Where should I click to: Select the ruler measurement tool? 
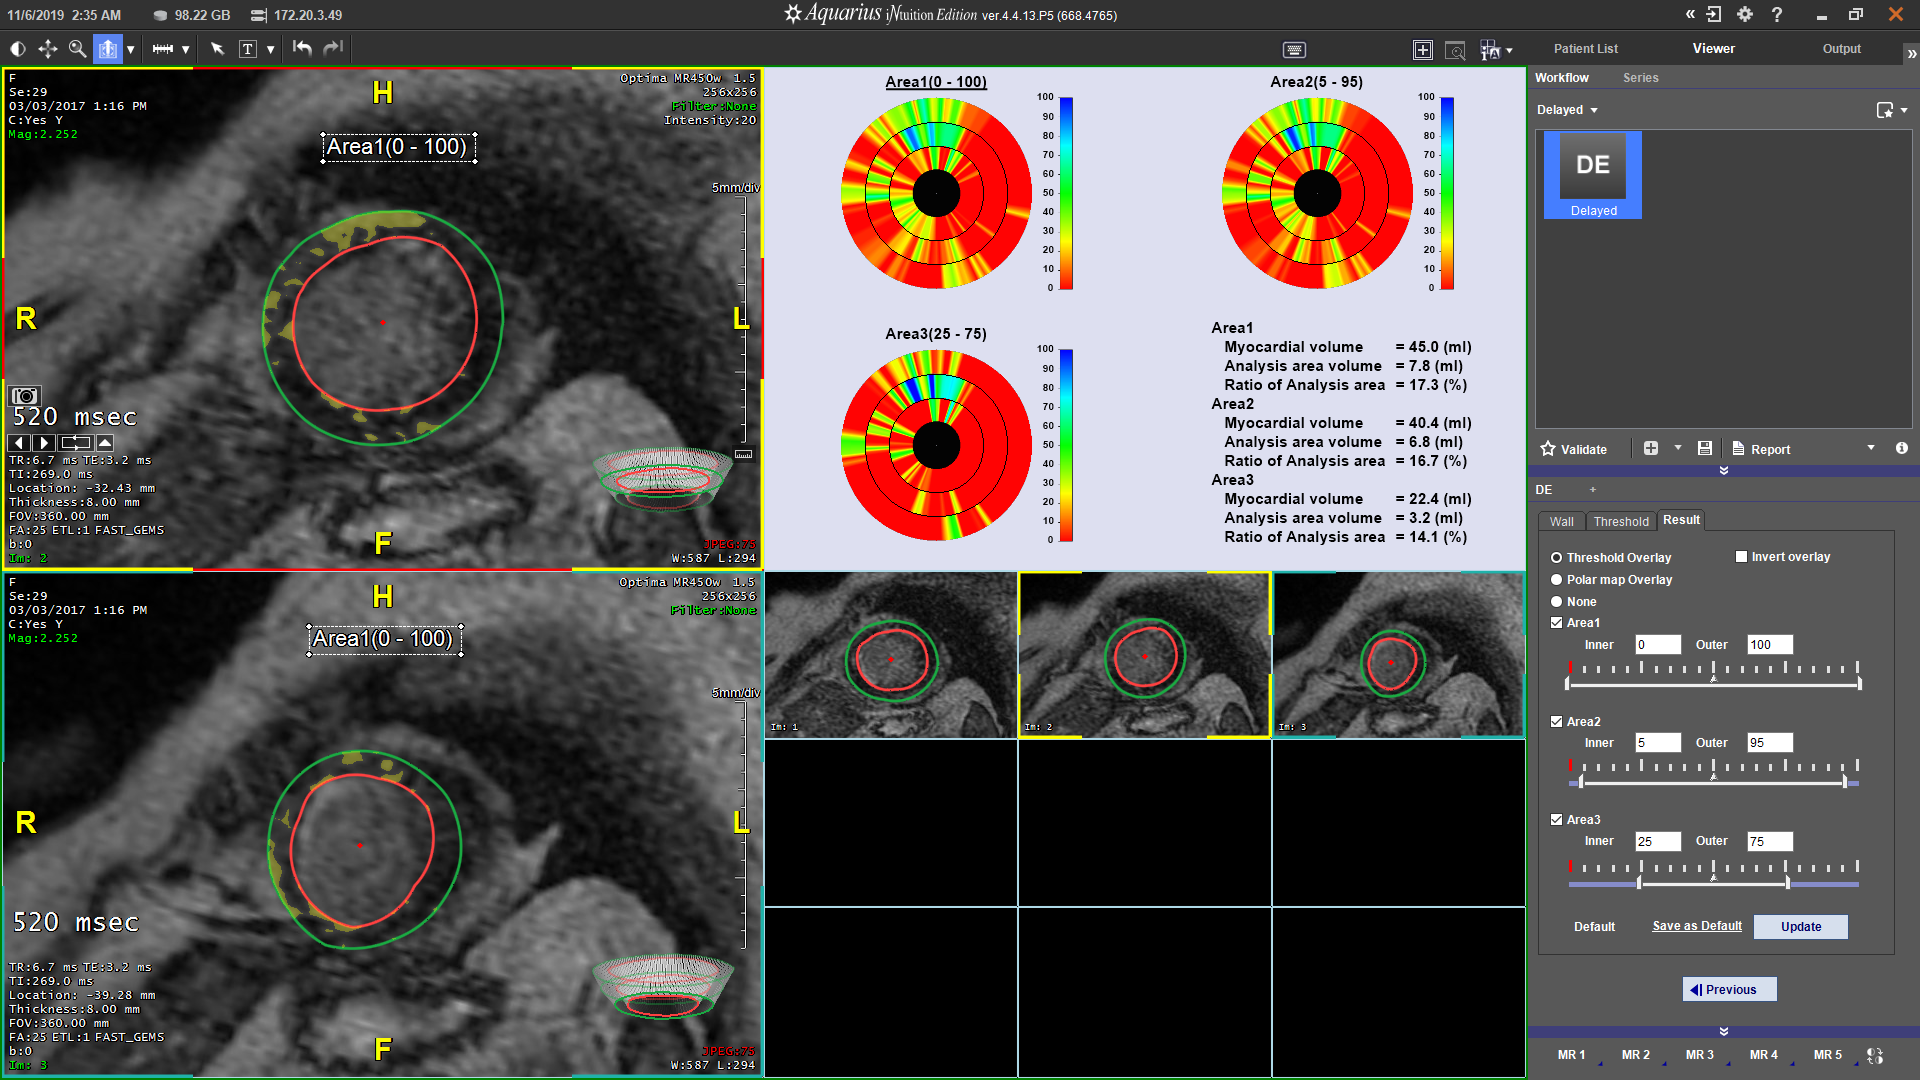[163, 48]
